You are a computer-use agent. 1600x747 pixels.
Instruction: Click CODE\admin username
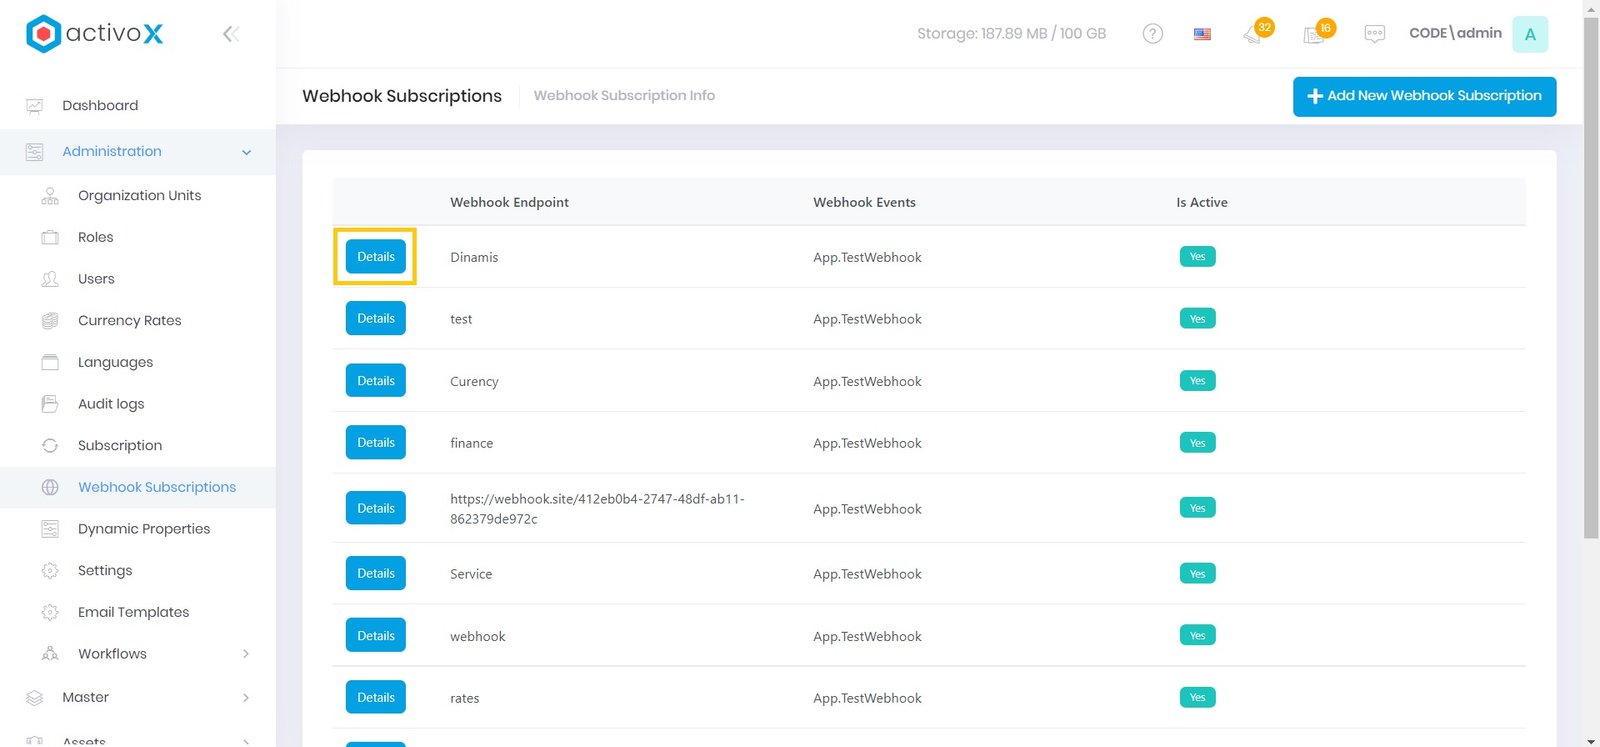[x=1455, y=33]
